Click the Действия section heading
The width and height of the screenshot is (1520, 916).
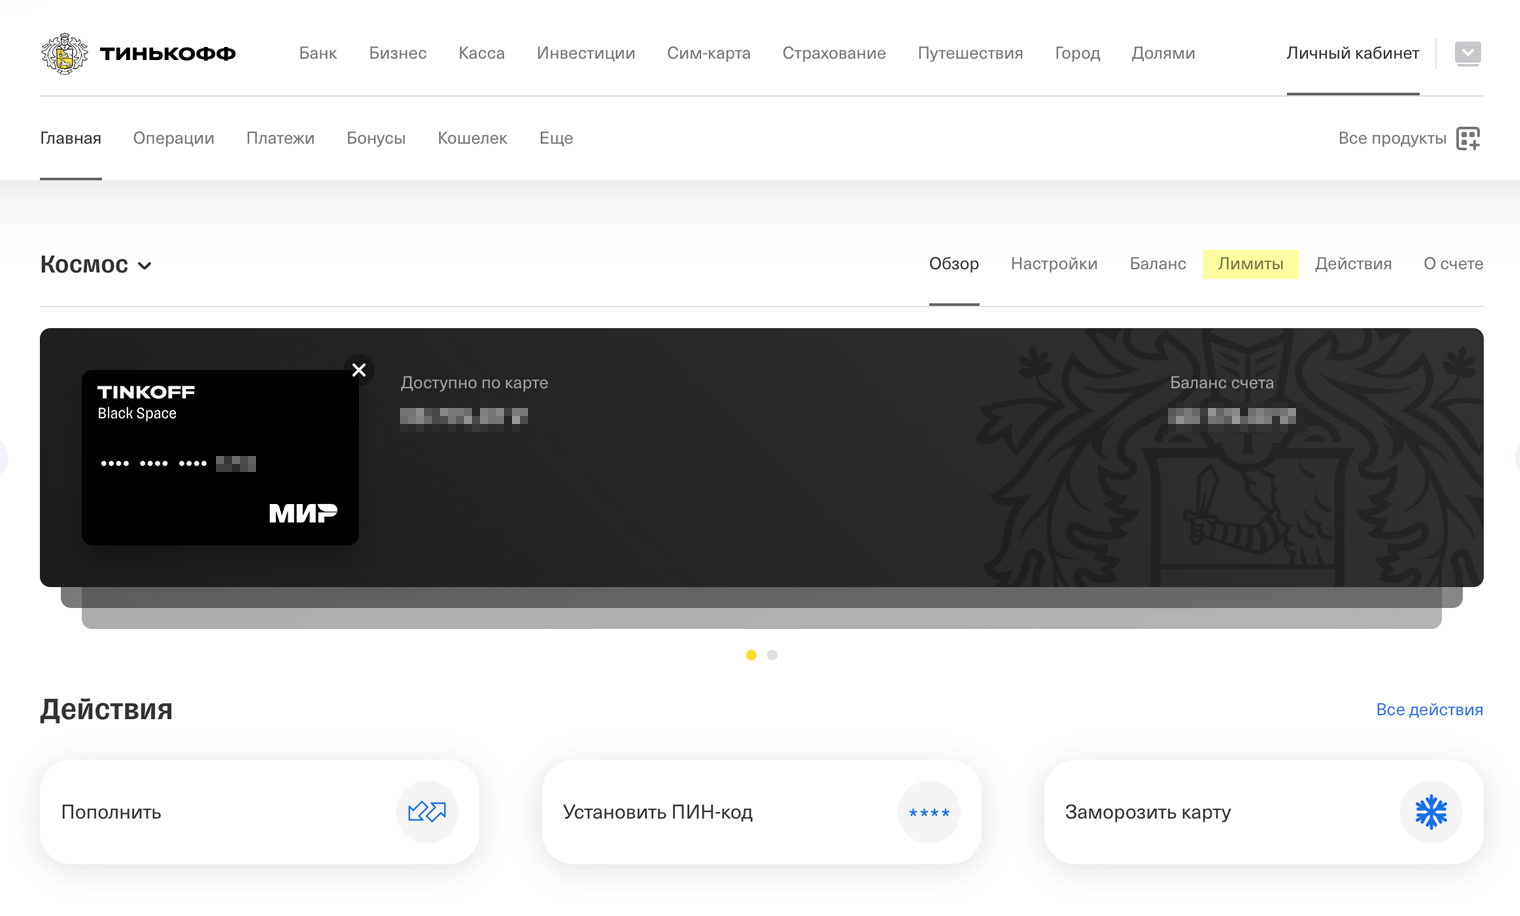(x=106, y=709)
